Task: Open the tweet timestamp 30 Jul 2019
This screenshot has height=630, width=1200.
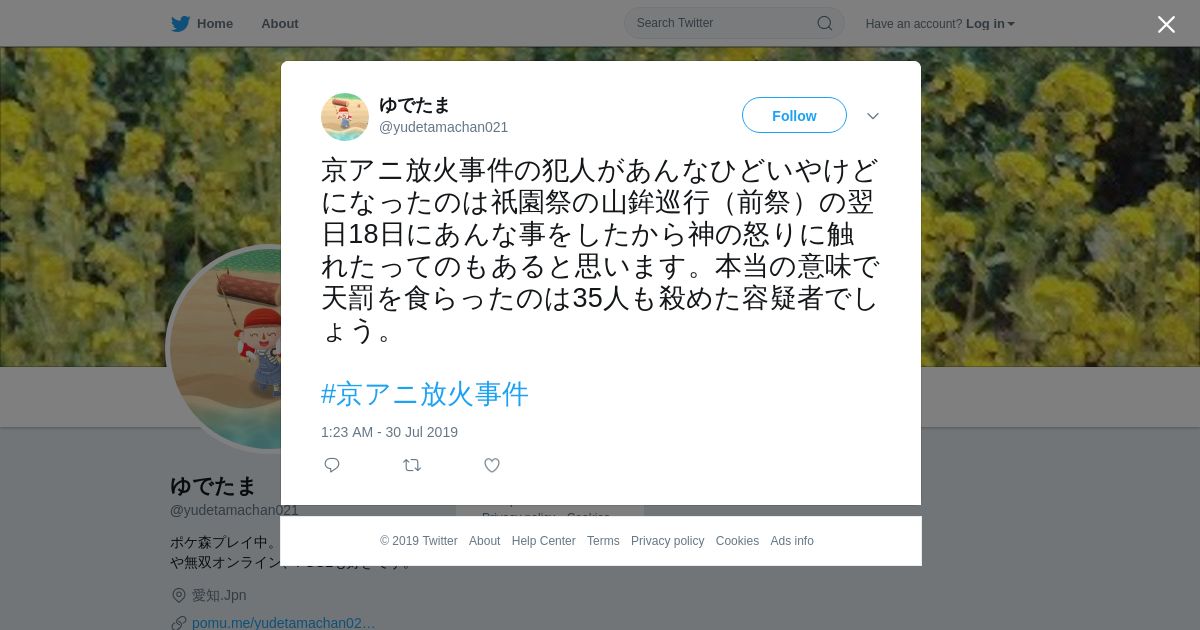Action: coord(389,432)
